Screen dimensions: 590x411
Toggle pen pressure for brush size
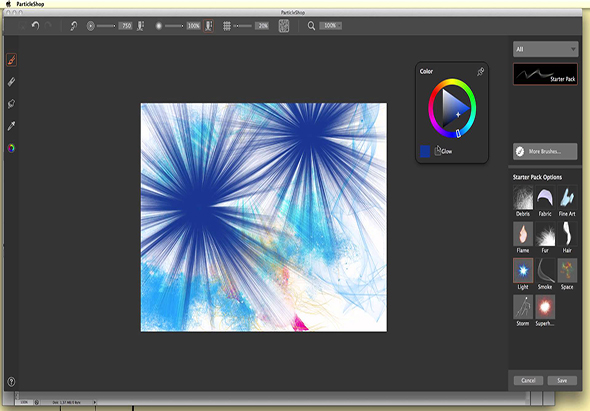140,26
